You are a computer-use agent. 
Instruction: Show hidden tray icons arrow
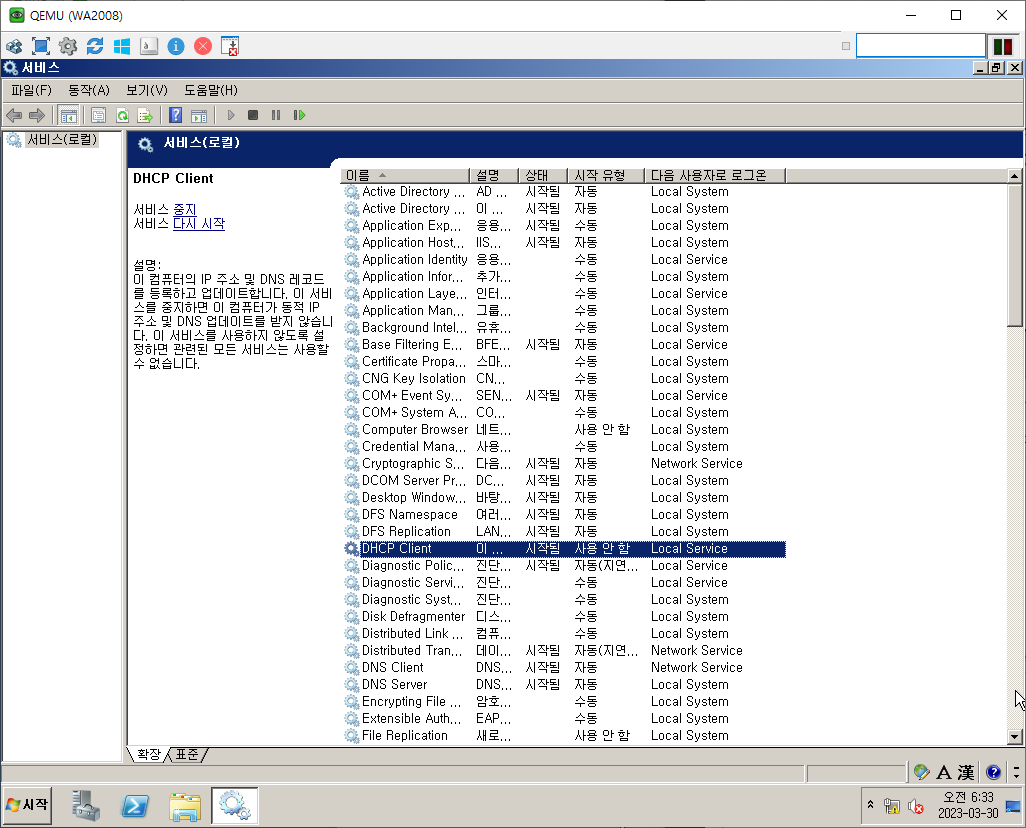[x=870, y=804]
